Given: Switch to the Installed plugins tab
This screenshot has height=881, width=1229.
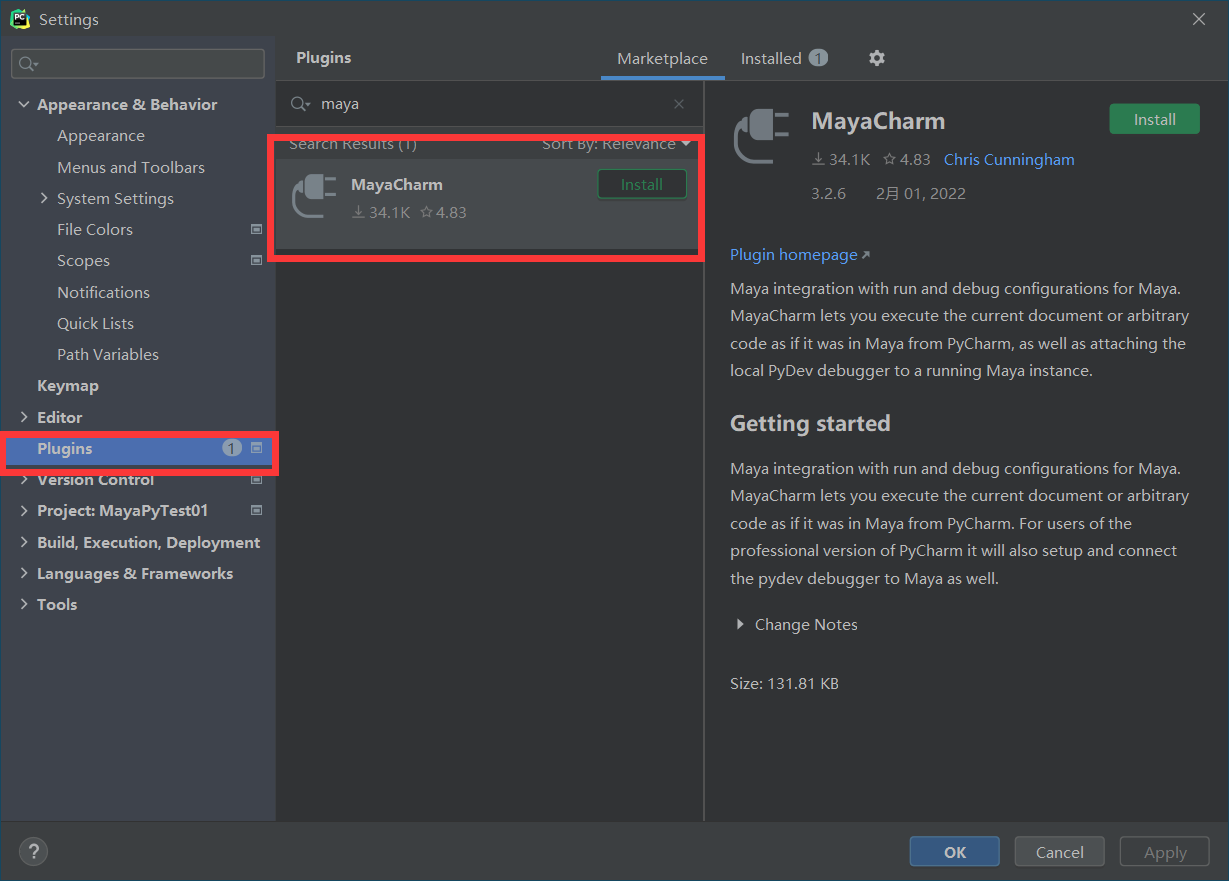Looking at the screenshot, I should (x=771, y=58).
